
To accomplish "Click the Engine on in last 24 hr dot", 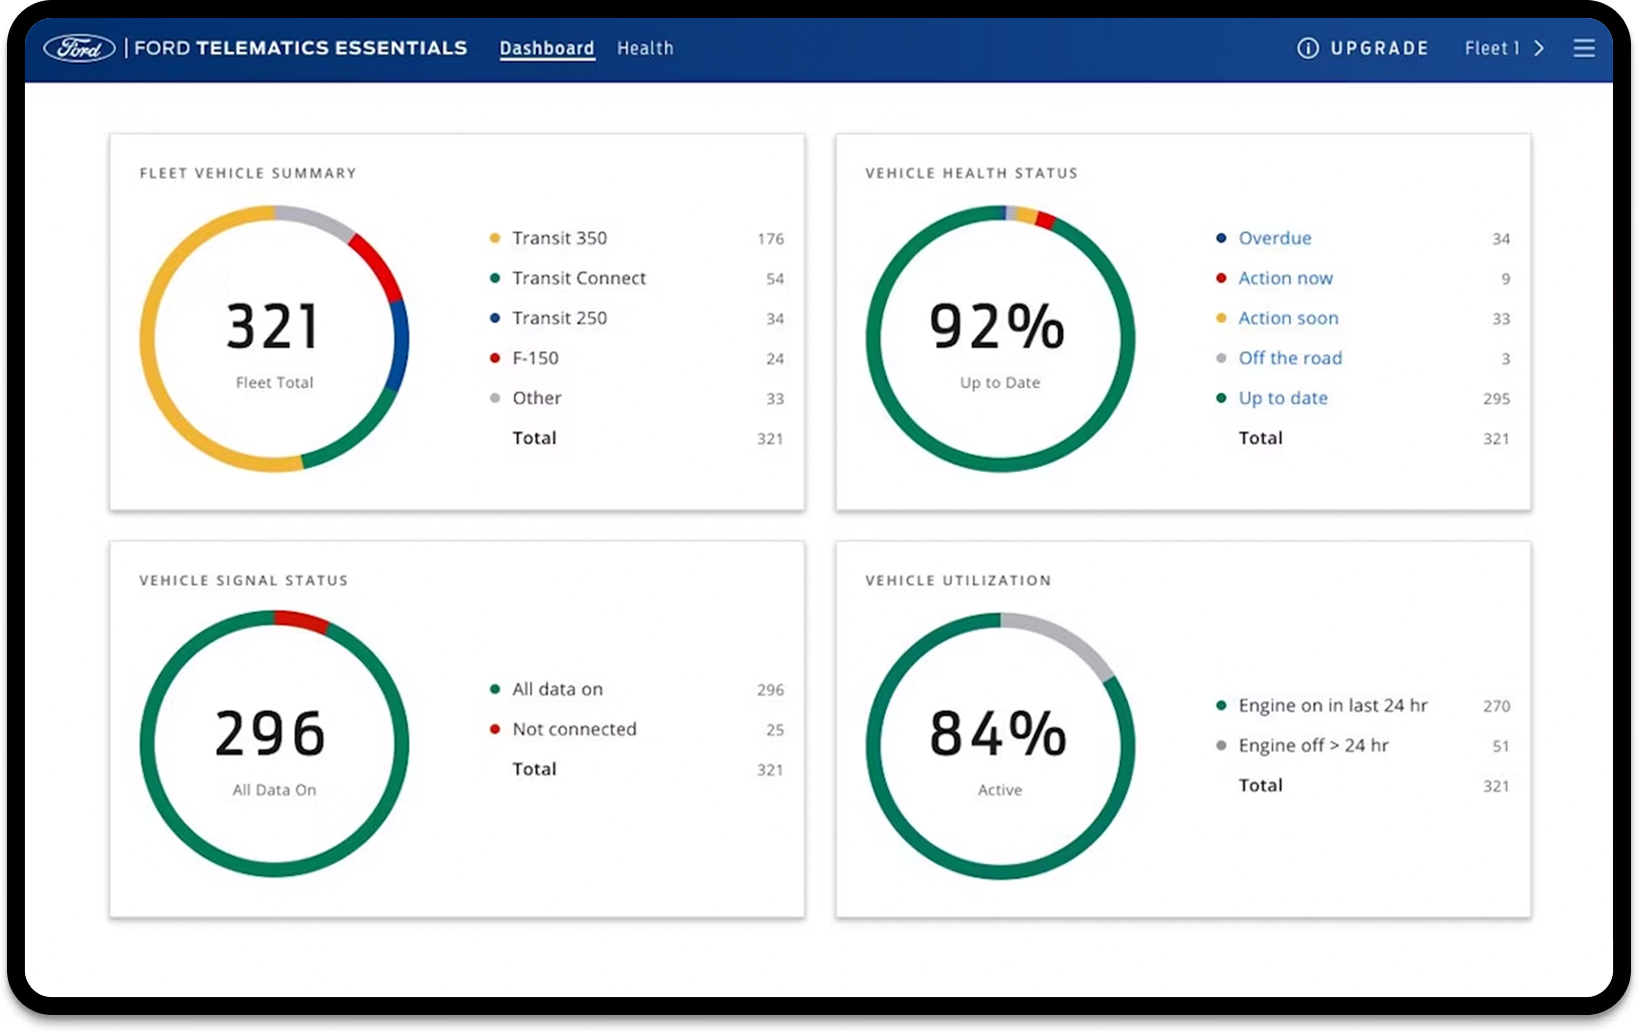I will (x=1220, y=705).
